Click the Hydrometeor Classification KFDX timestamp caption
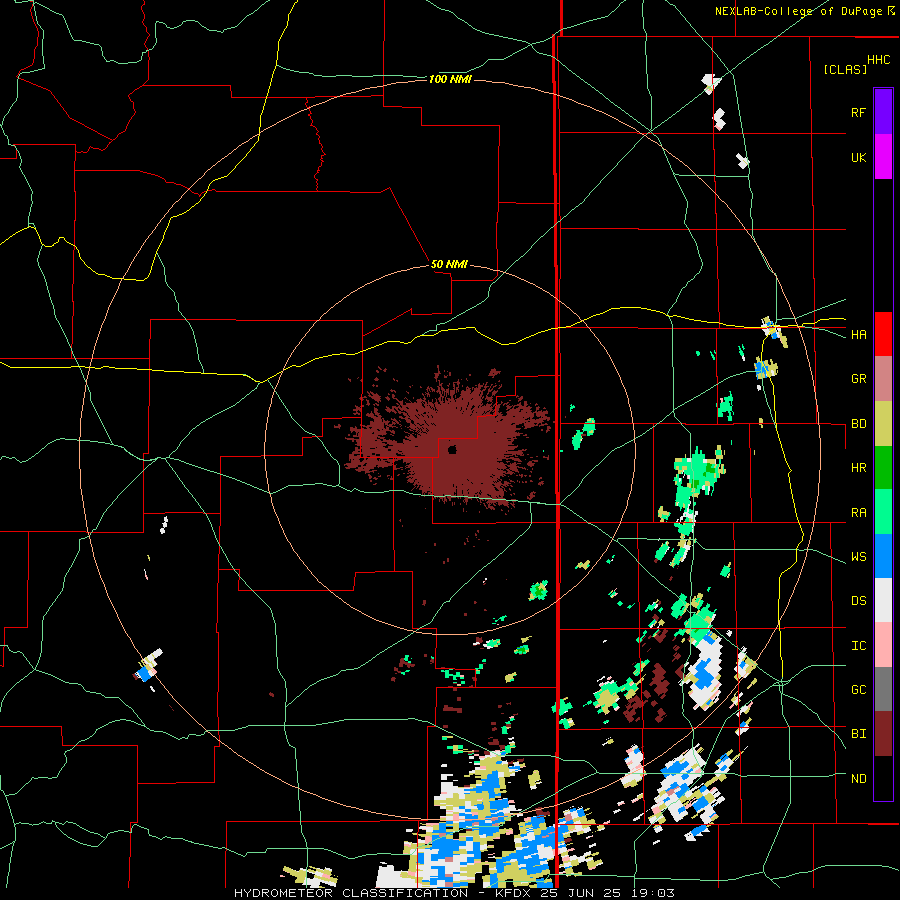The image size is (900, 900). tap(454, 893)
